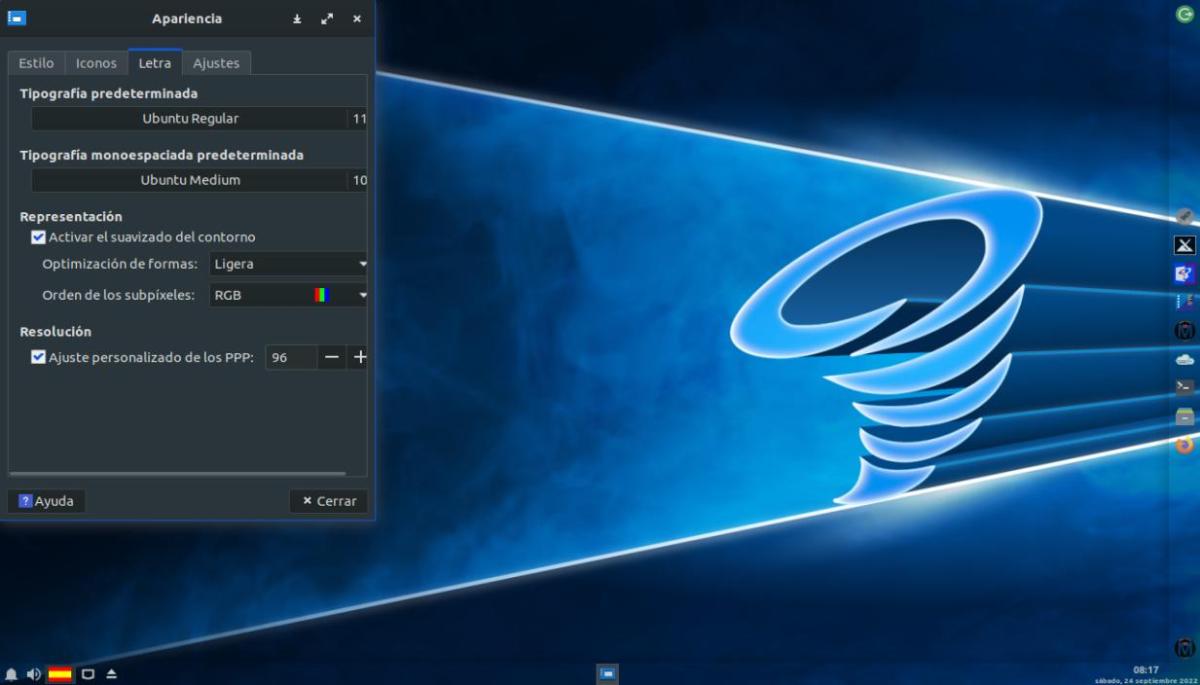The image size is (1200, 685).
Task: Expand the 'Optimización de formas' dropdown
Action: [288, 264]
